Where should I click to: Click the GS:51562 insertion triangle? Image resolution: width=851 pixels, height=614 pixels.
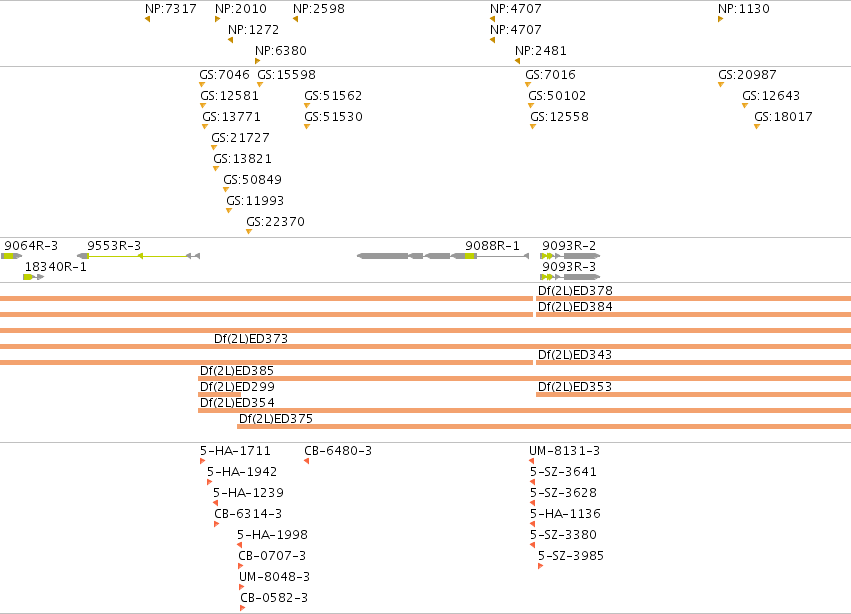[x=307, y=106]
